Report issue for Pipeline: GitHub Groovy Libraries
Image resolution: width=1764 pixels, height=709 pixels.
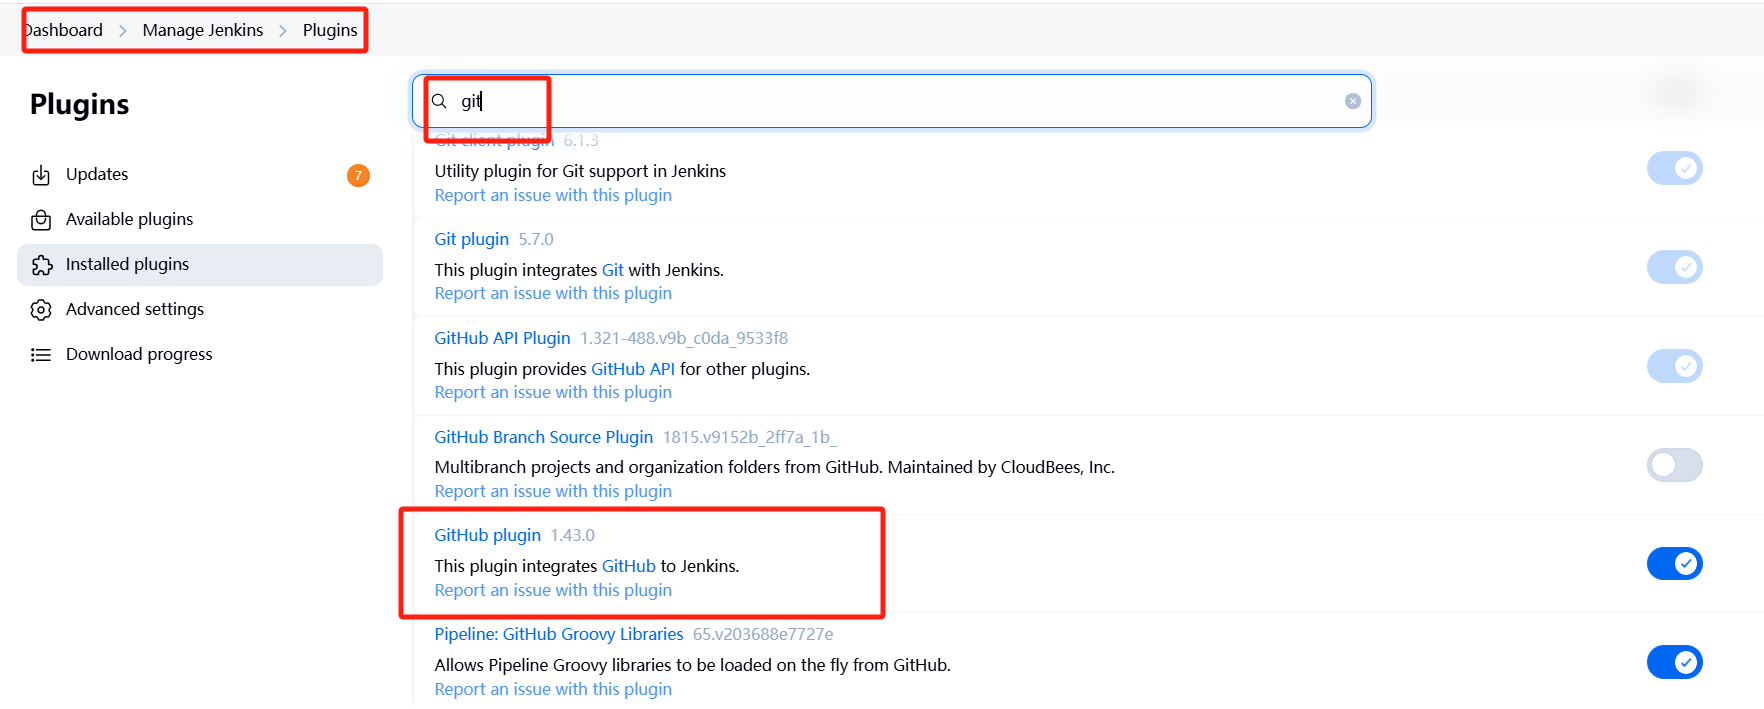click(553, 689)
